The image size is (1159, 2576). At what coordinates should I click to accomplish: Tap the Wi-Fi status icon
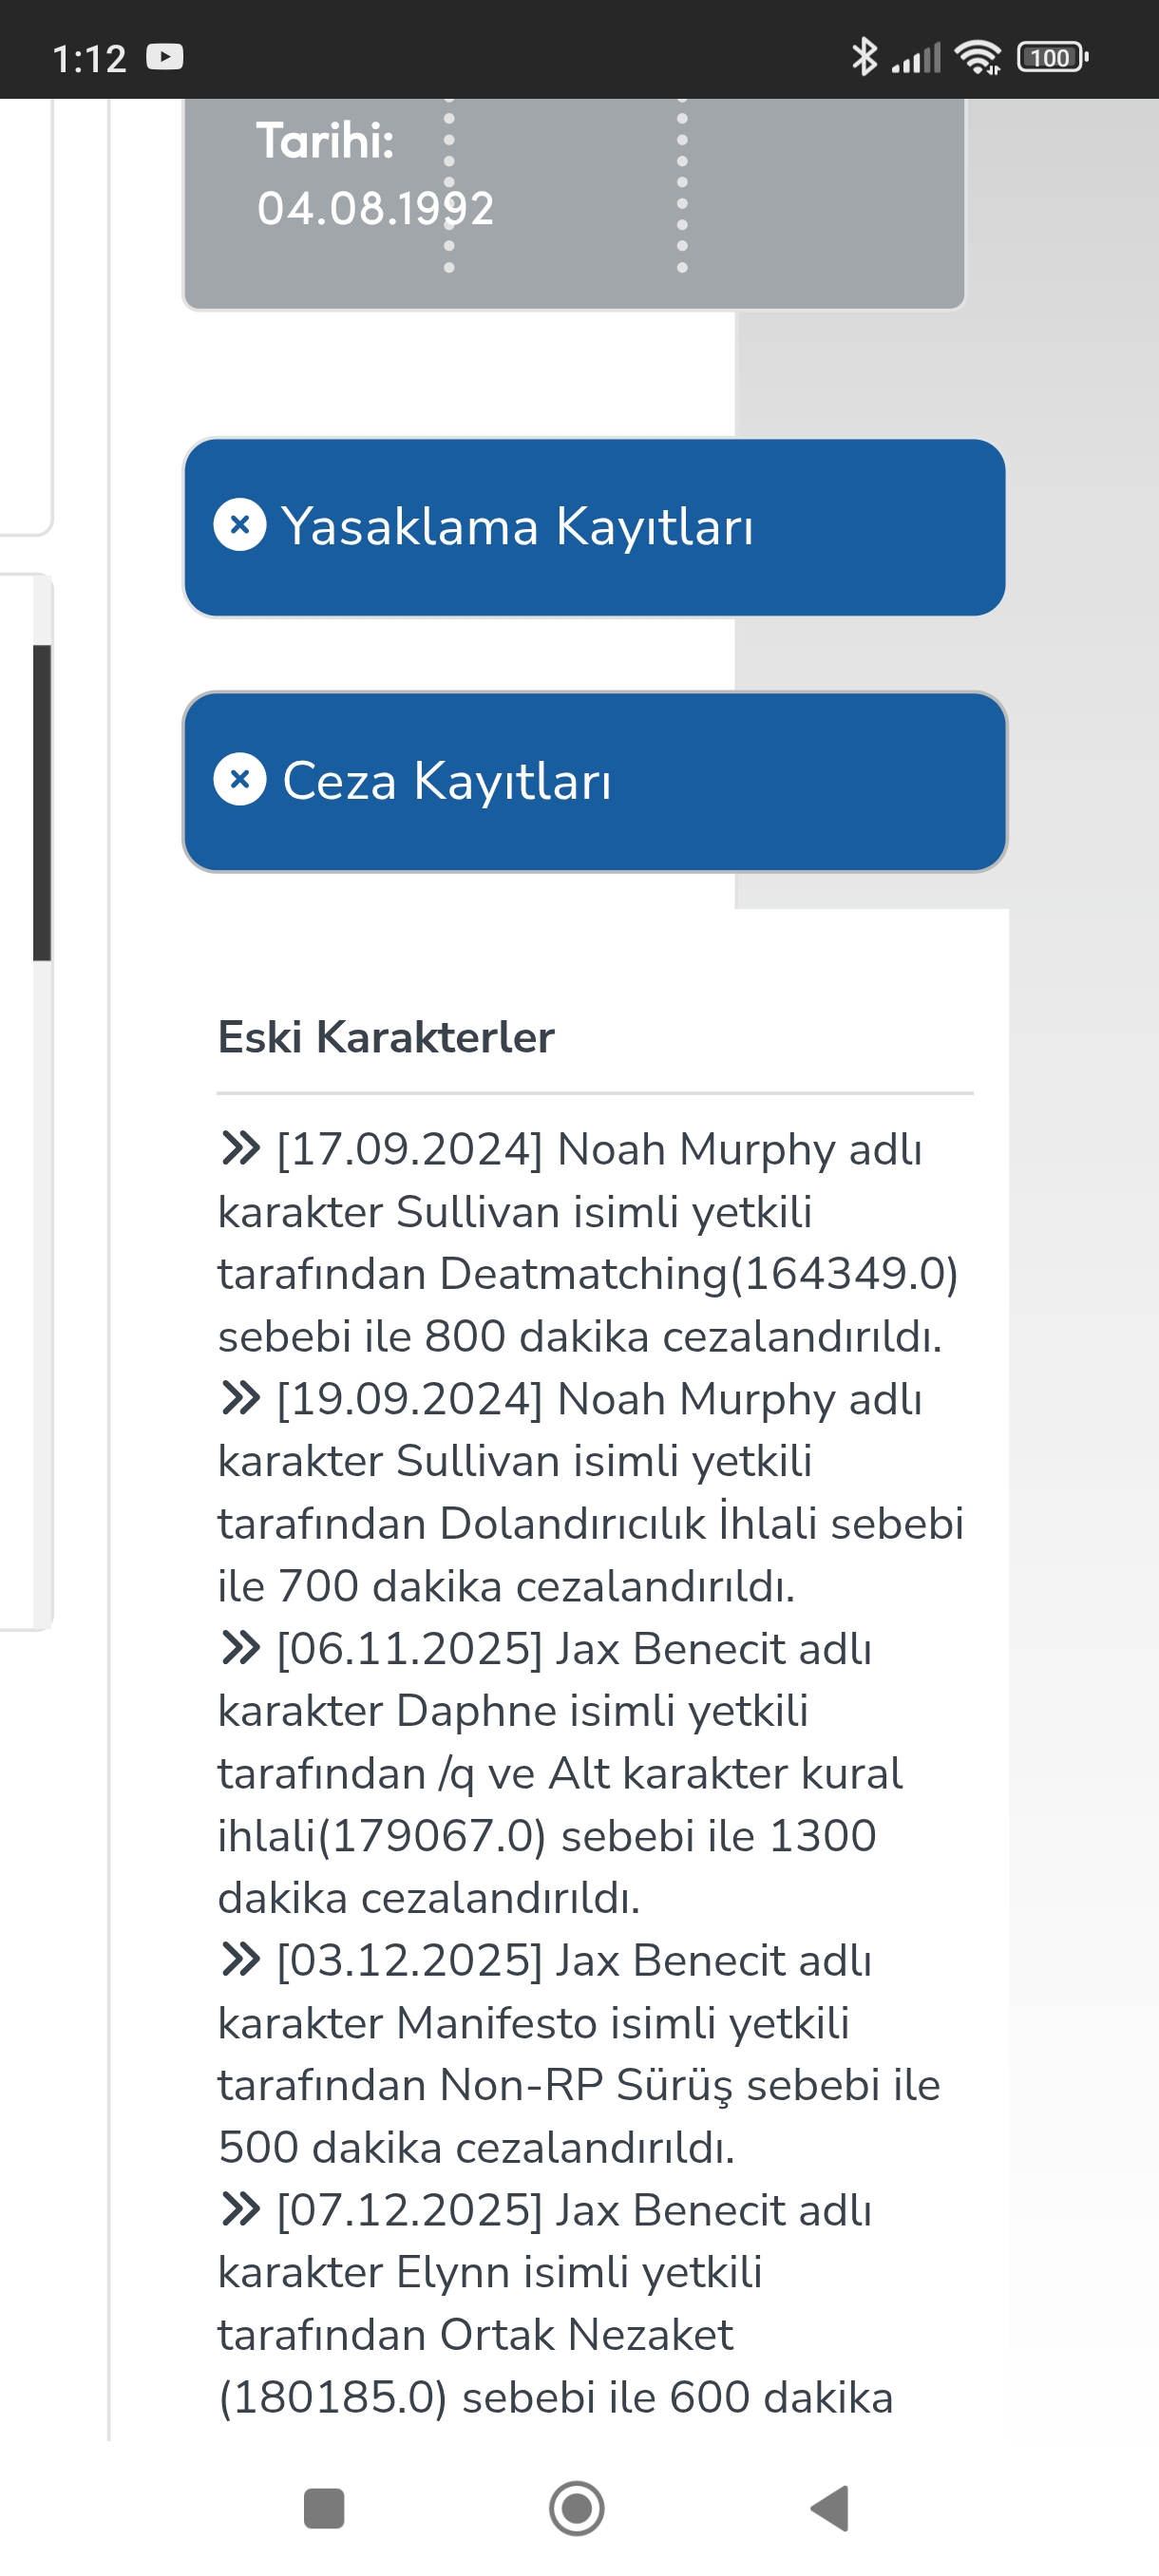(x=978, y=57)
